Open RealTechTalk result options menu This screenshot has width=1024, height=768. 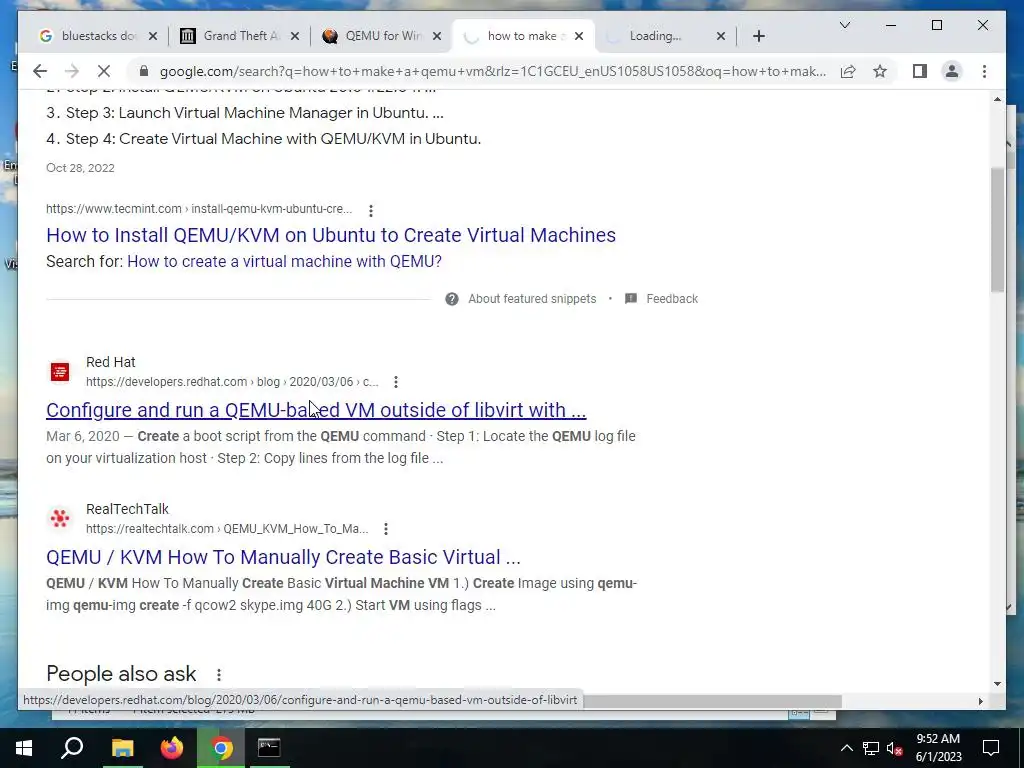385,528
